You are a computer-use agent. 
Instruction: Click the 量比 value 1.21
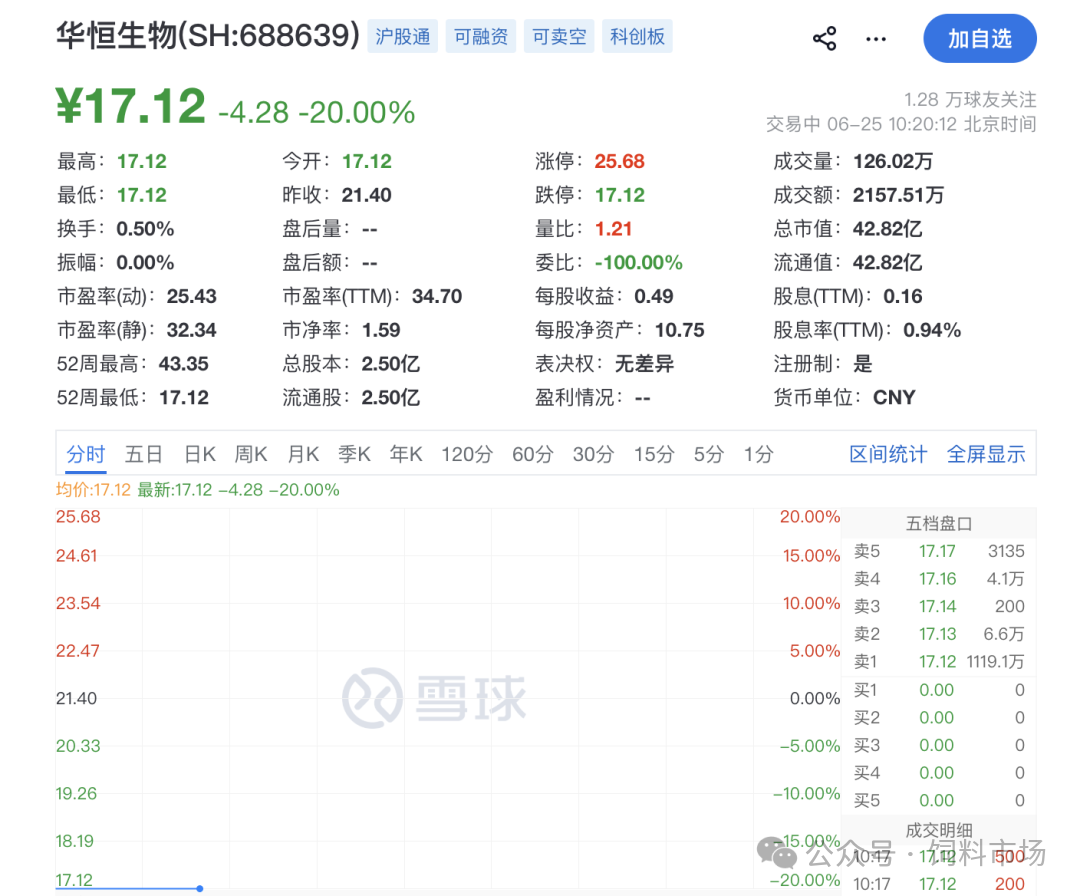(613, 229)
